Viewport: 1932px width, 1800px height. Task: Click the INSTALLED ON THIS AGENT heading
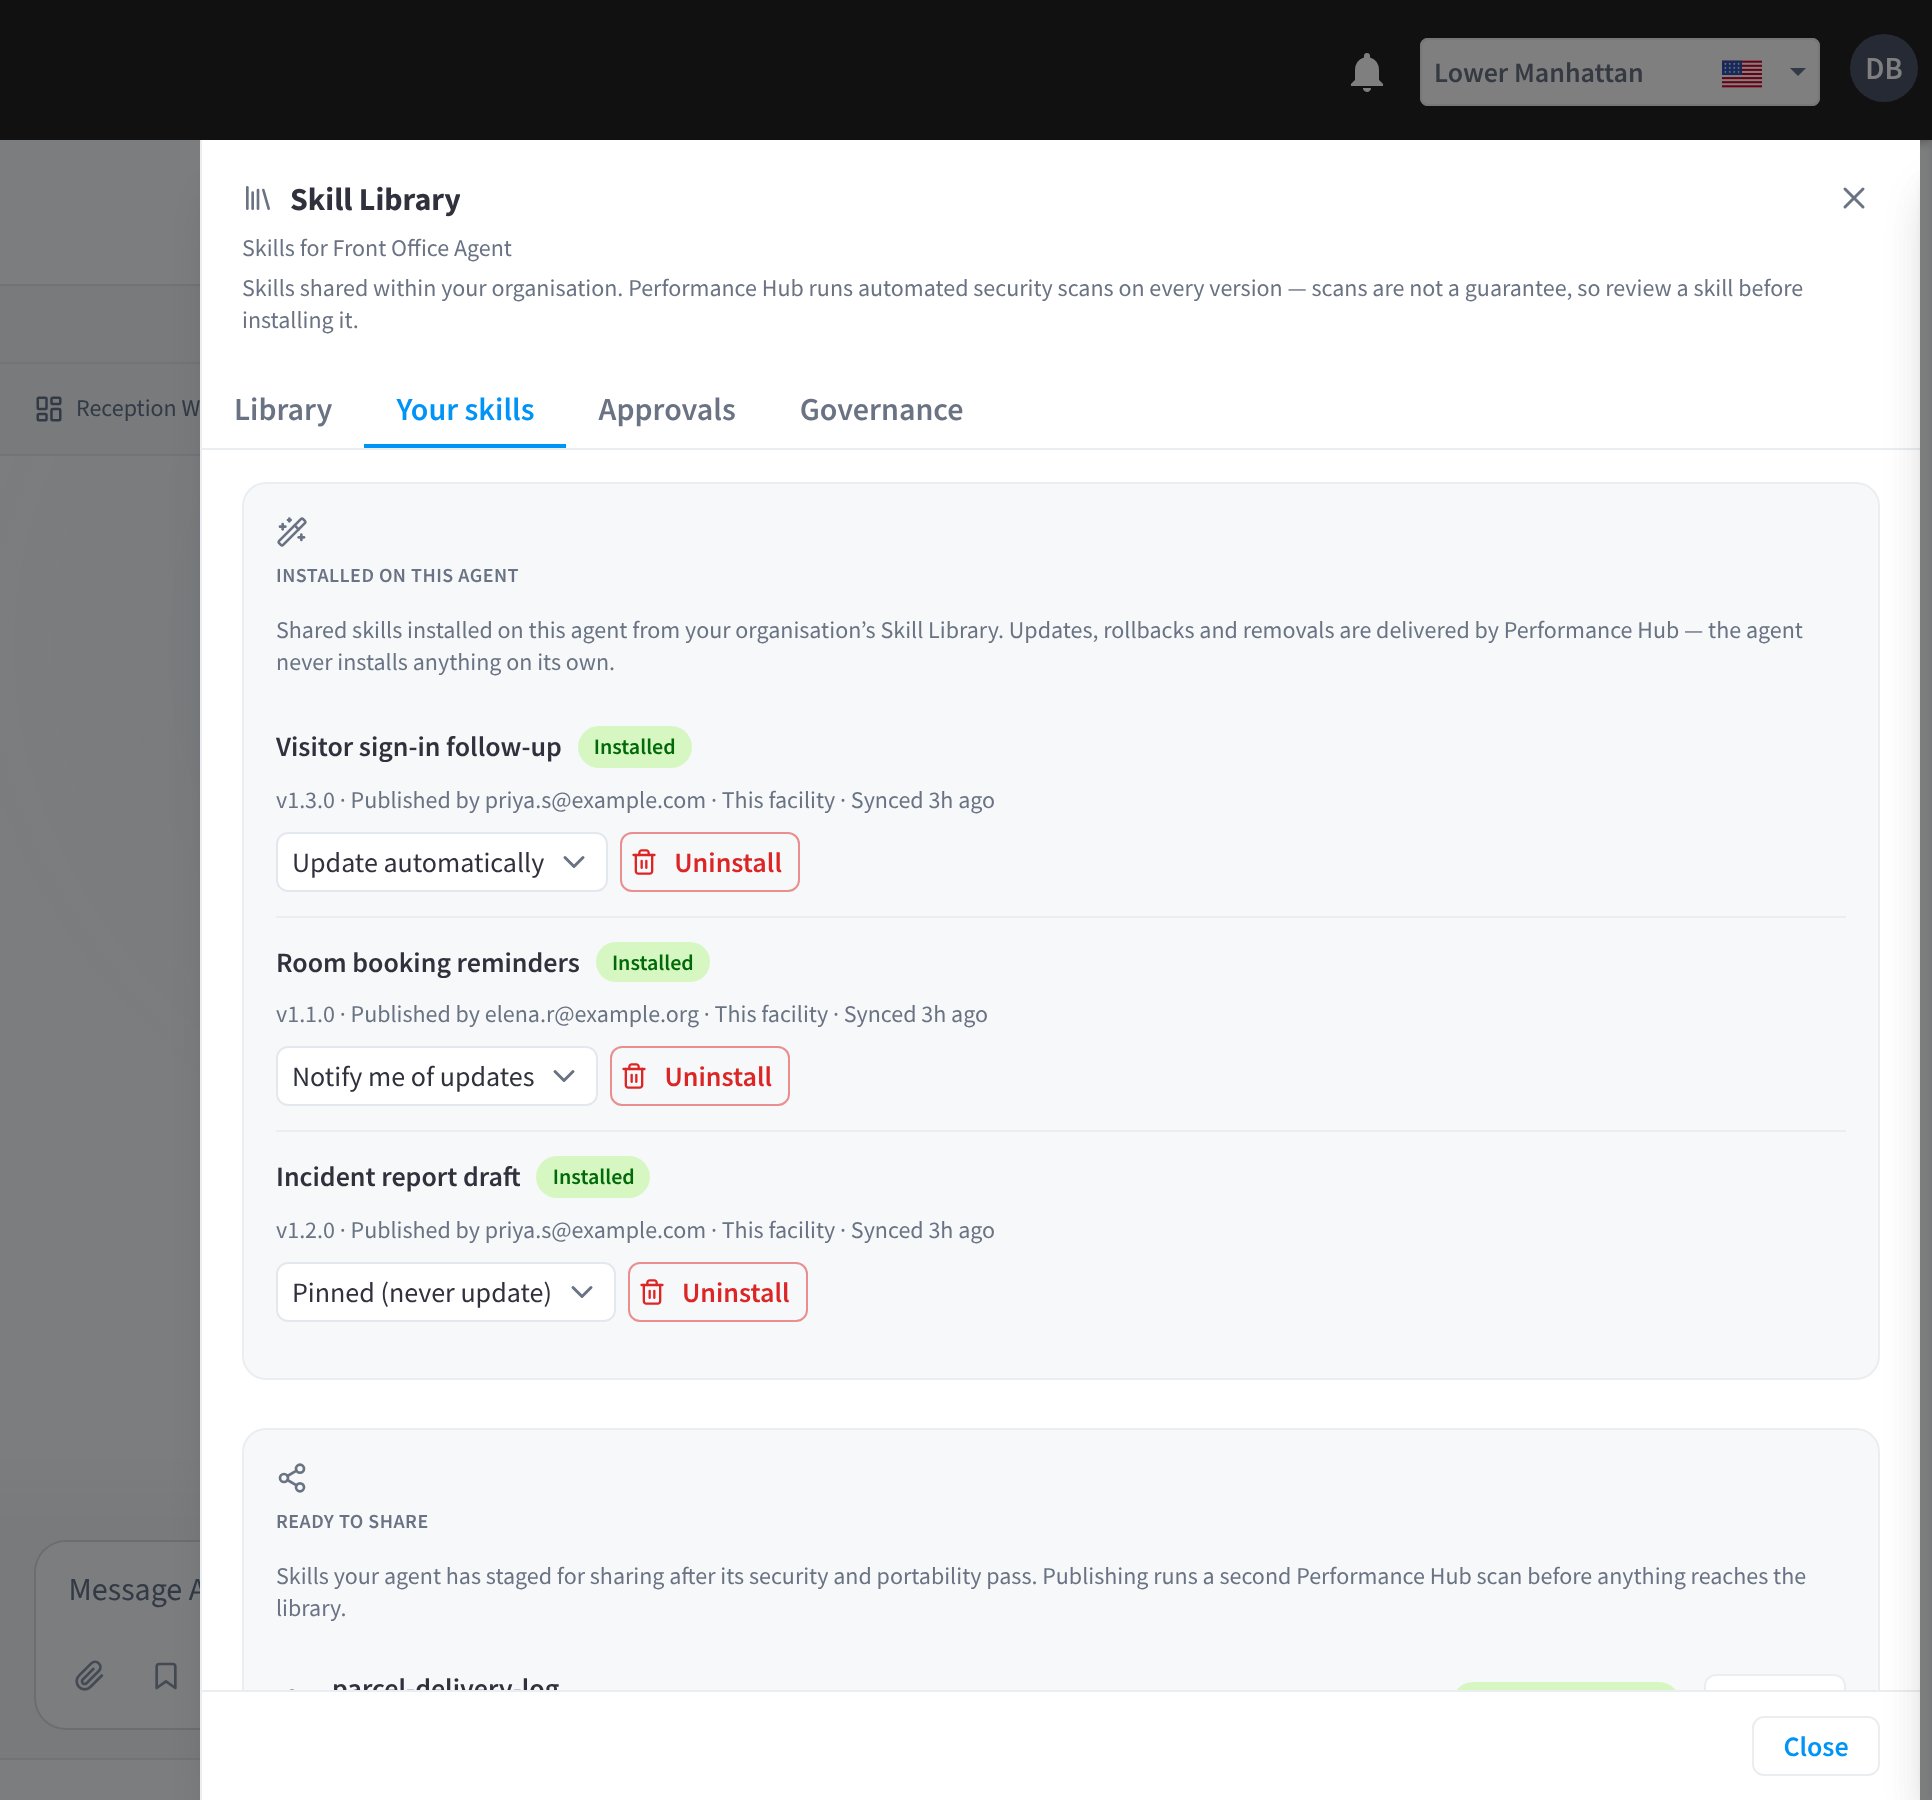coord(397,576)
